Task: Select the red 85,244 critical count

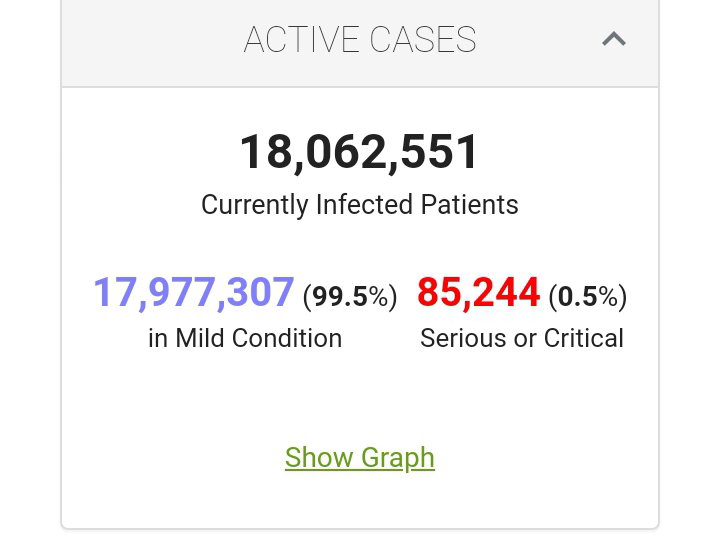Action: point(478,292)
